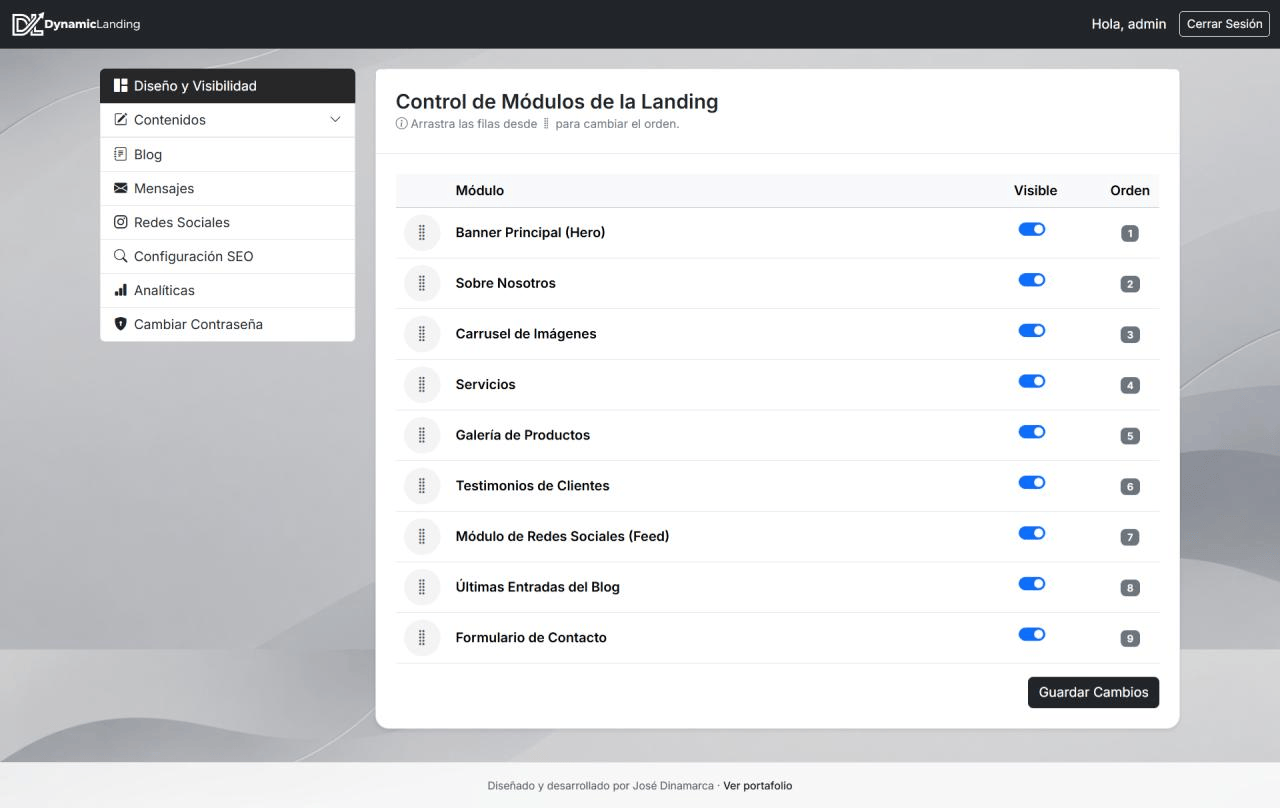Image resolution: width=1280 pixels, height=808 pixels.
Task: Click order badge 1 for Banner Principal
Action: point(1130,234)
